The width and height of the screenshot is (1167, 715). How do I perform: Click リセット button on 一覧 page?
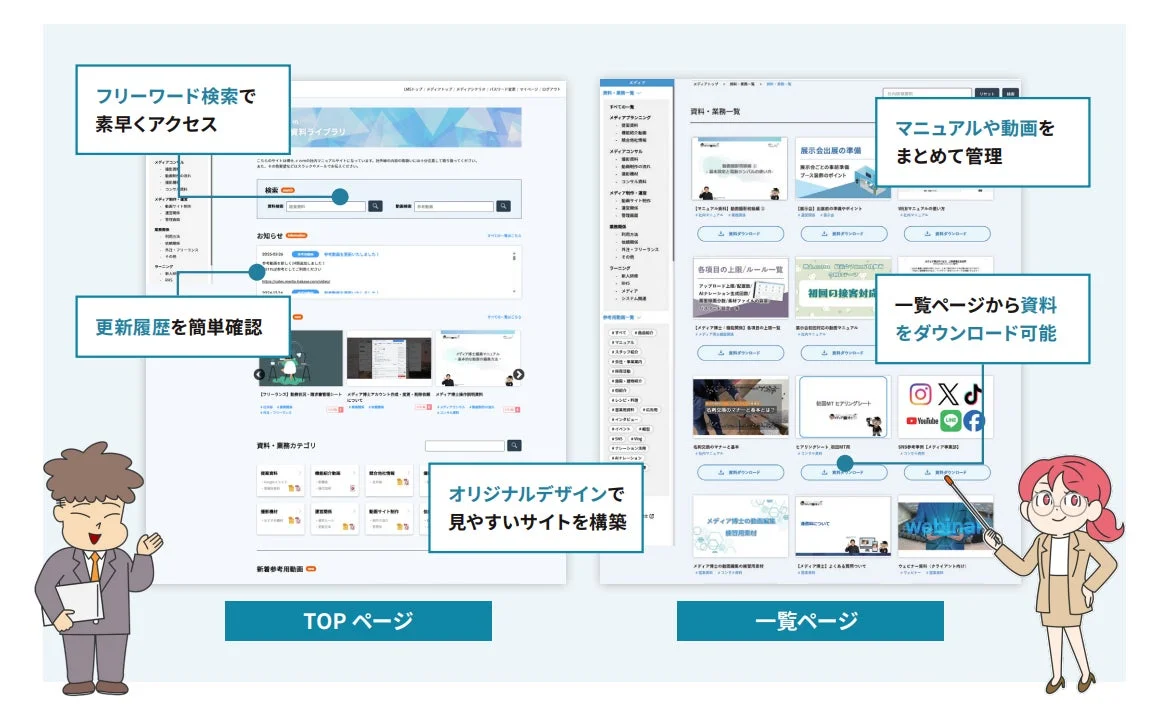point(987,93)
